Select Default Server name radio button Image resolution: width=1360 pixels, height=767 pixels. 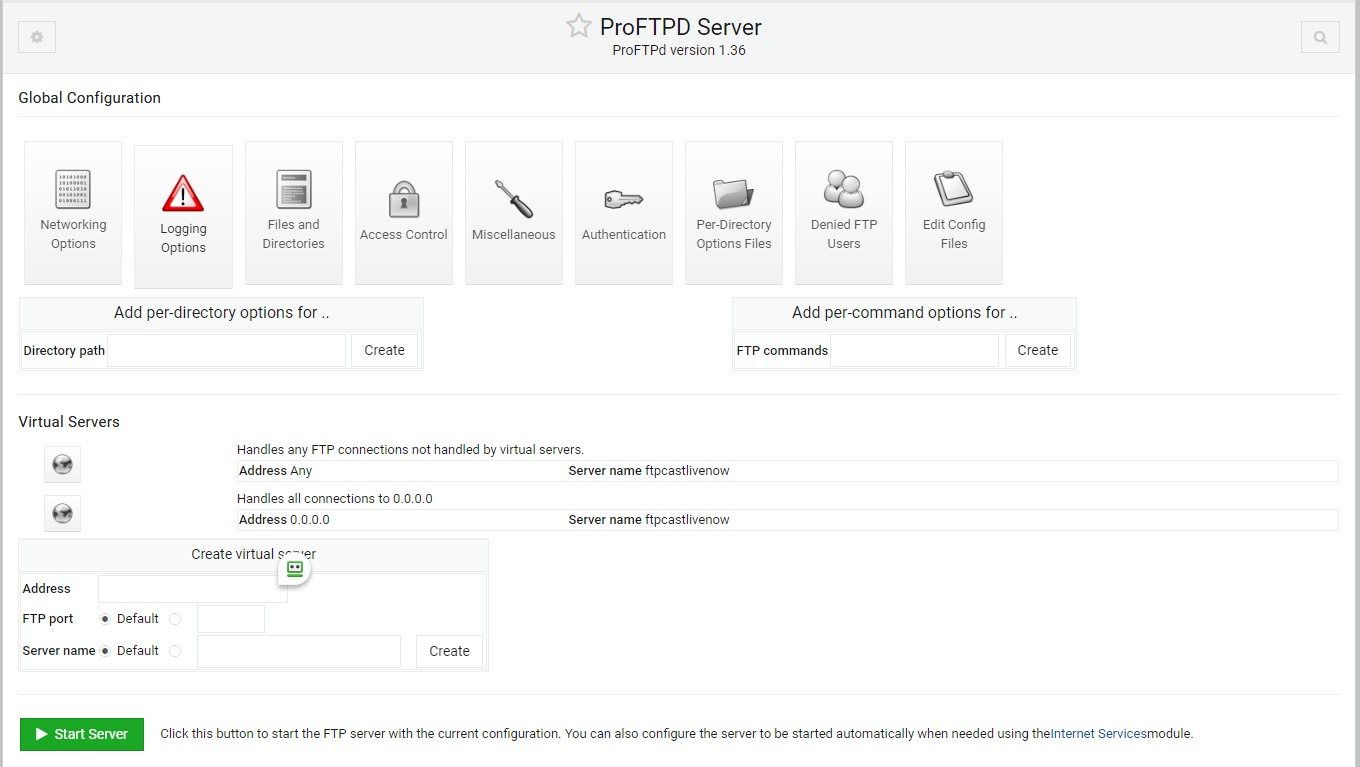pos(105,651)
